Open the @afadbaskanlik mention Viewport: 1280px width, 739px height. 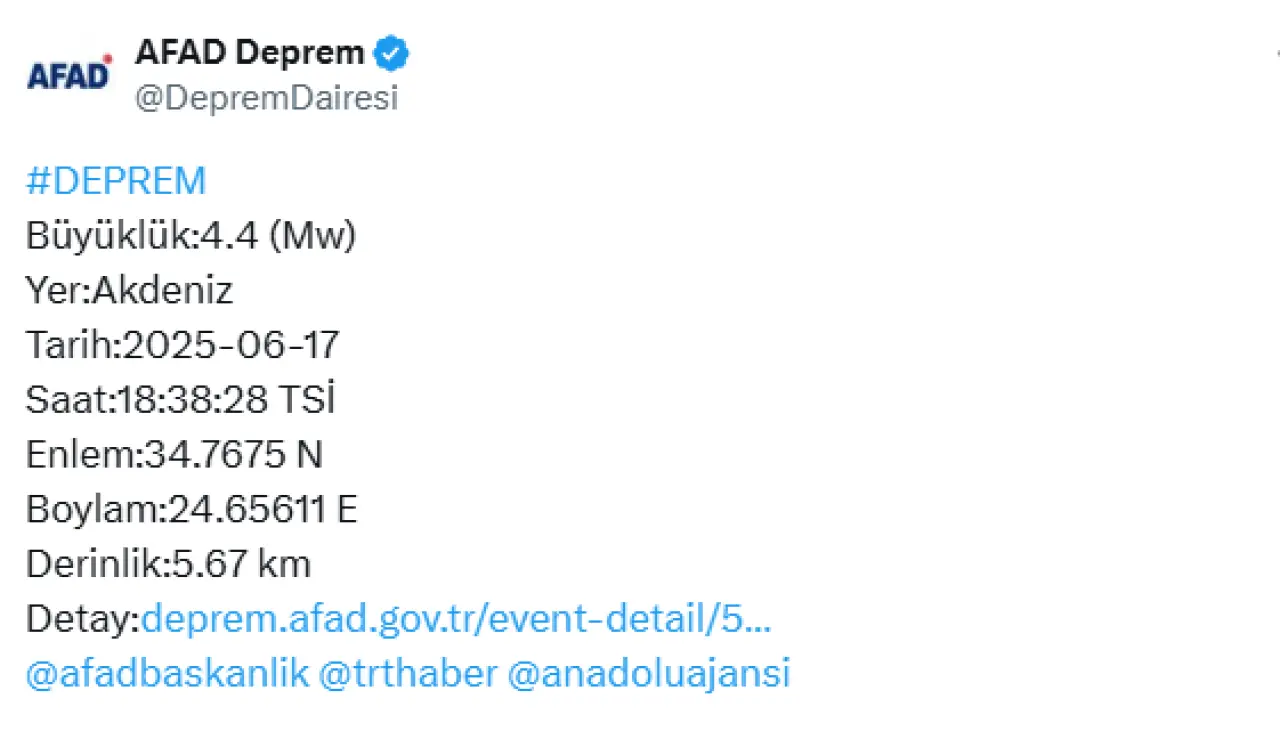pyautogui.click(x=167, y=673)
